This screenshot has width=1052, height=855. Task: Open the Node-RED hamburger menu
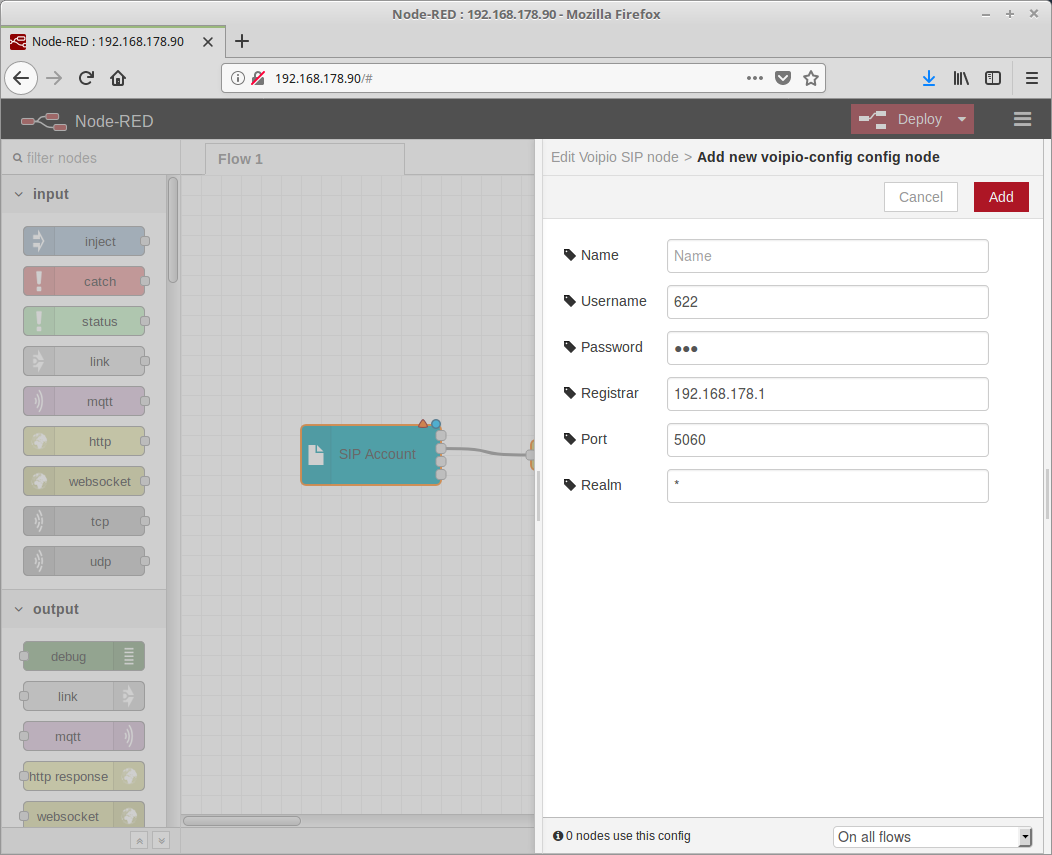click(x=1022, y=119)
